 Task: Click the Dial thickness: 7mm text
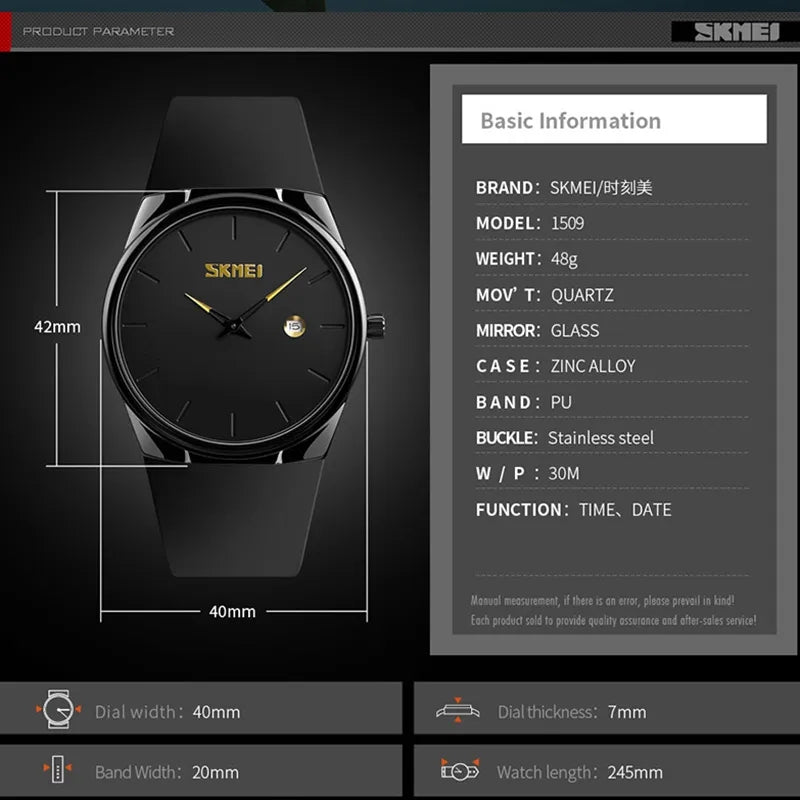click(572, 712)
